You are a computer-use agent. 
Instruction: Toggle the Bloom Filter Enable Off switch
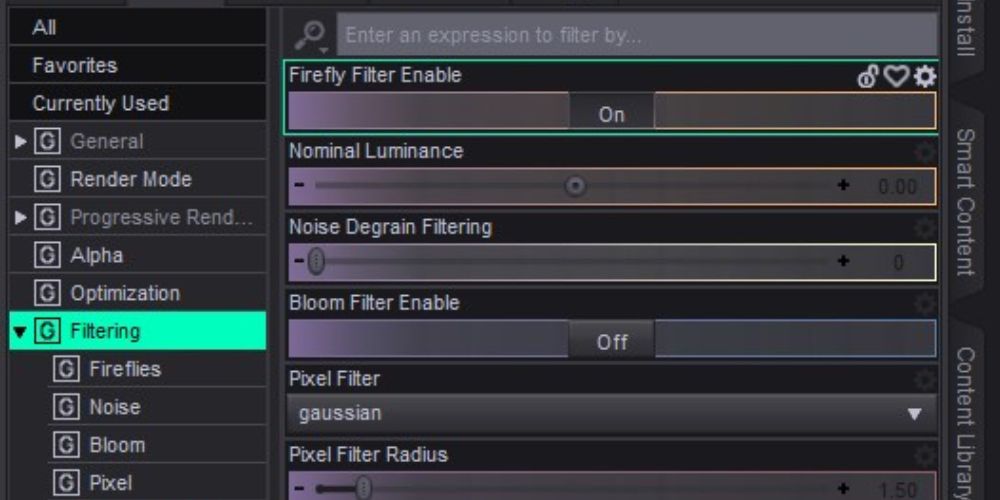[x=611, y=341]
